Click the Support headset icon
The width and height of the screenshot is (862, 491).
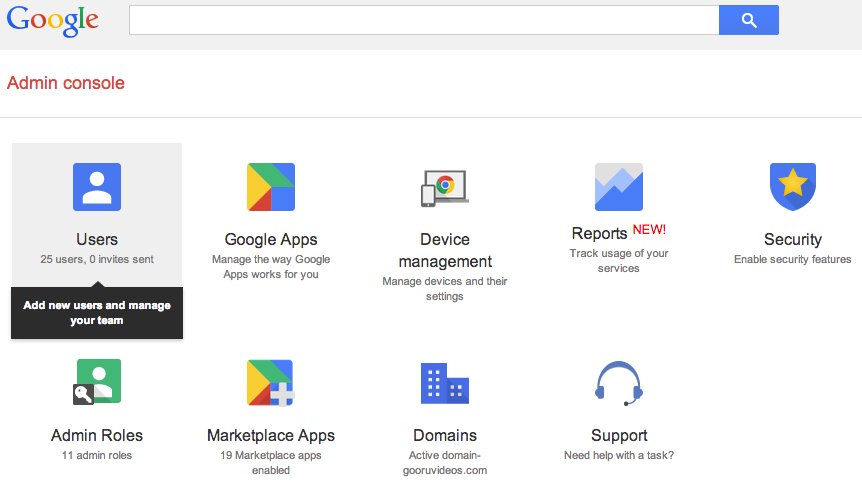[x=618, y=382]
